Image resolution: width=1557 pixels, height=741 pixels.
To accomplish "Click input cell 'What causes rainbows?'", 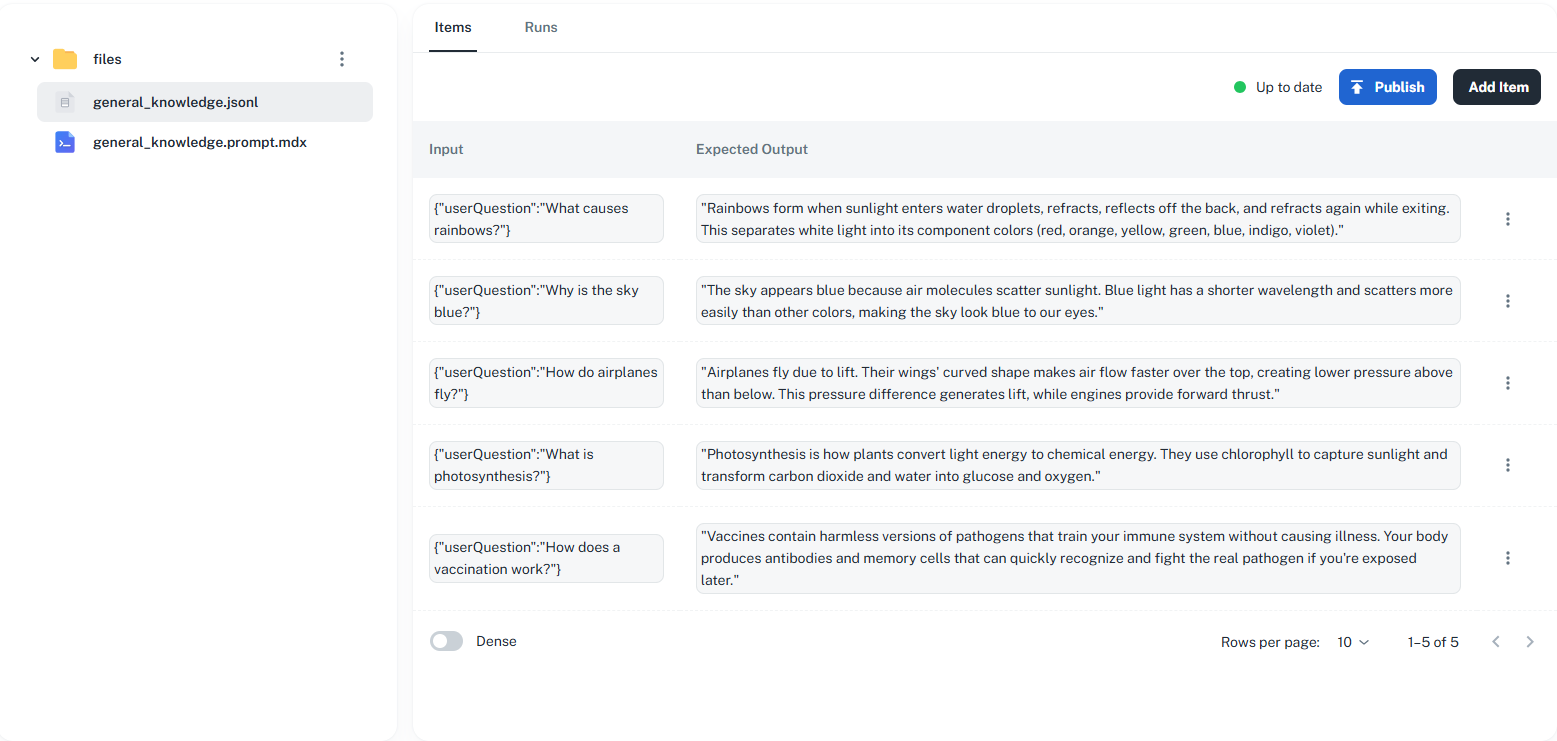I will click(x=546, y=218).
